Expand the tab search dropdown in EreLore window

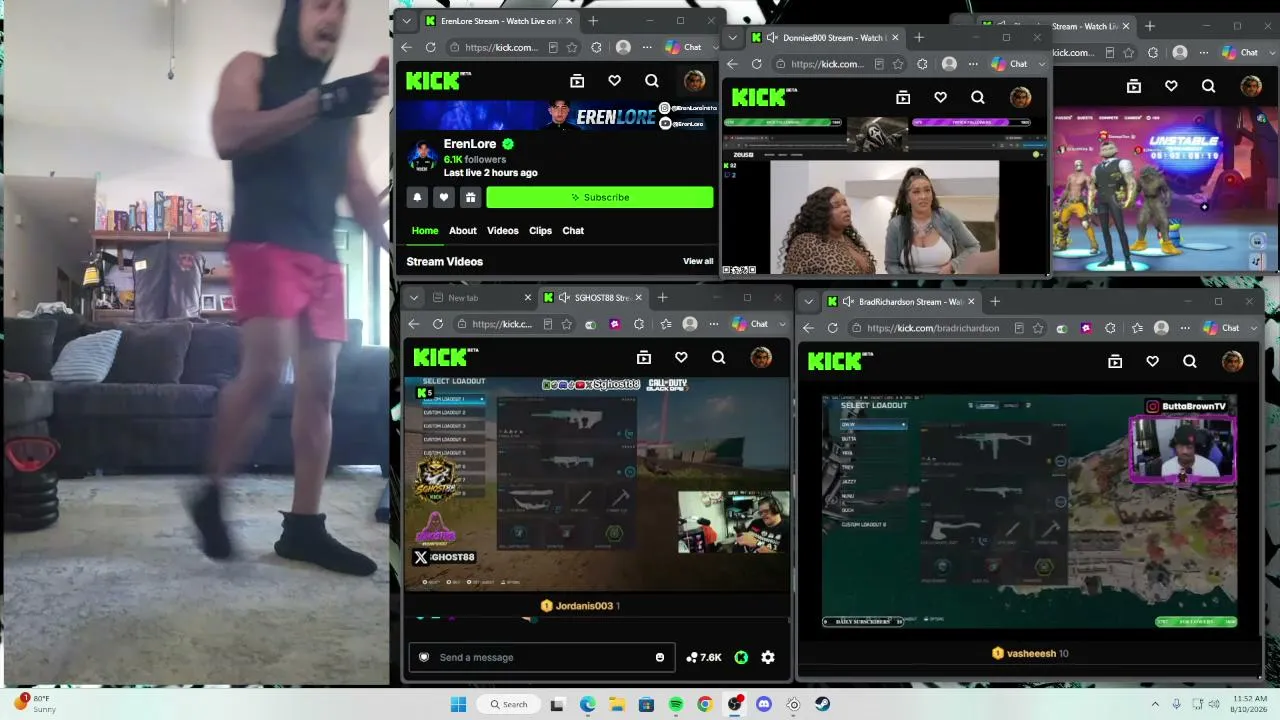[x=406, y=21]
